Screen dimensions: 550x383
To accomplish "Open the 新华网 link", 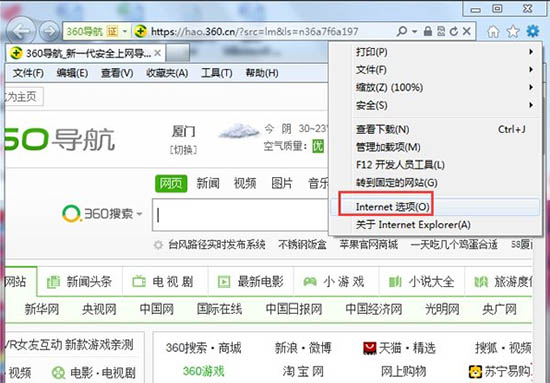I will click(x=42, y=309).
